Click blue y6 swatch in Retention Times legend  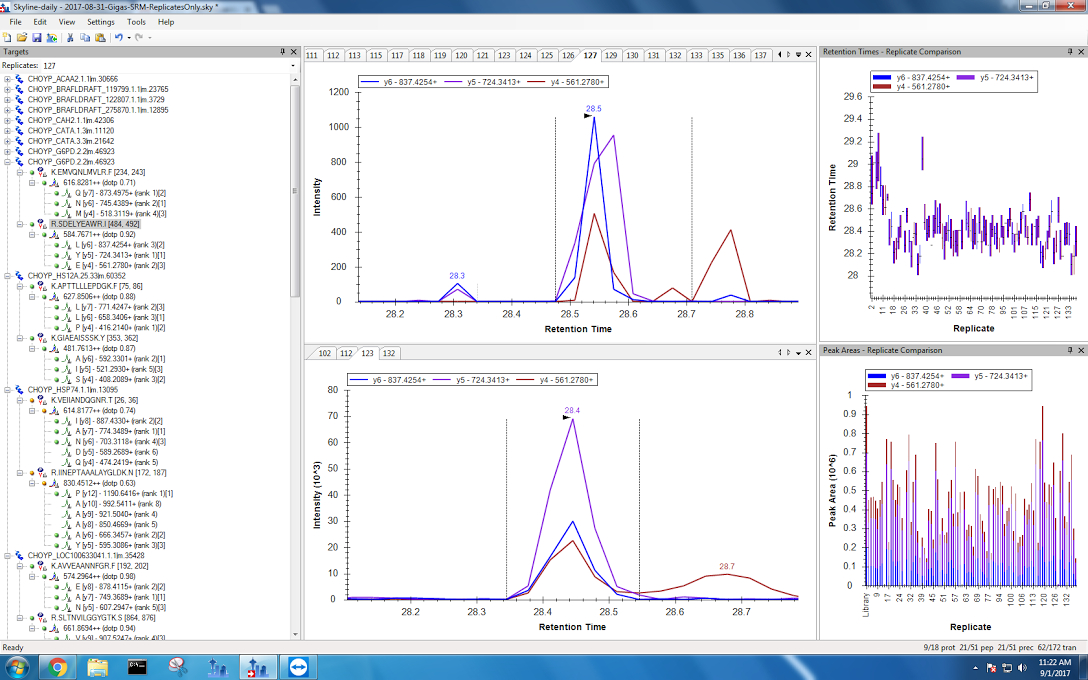click(x=882, y=77)
